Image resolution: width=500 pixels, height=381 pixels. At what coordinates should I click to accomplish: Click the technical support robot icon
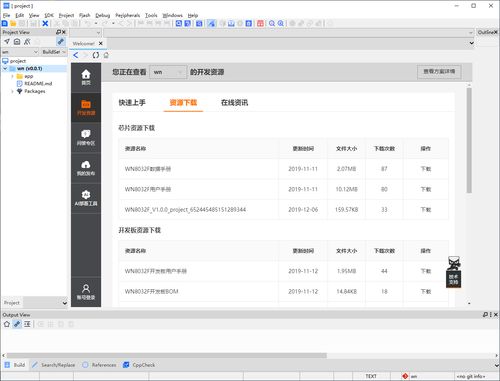point(454,272)
